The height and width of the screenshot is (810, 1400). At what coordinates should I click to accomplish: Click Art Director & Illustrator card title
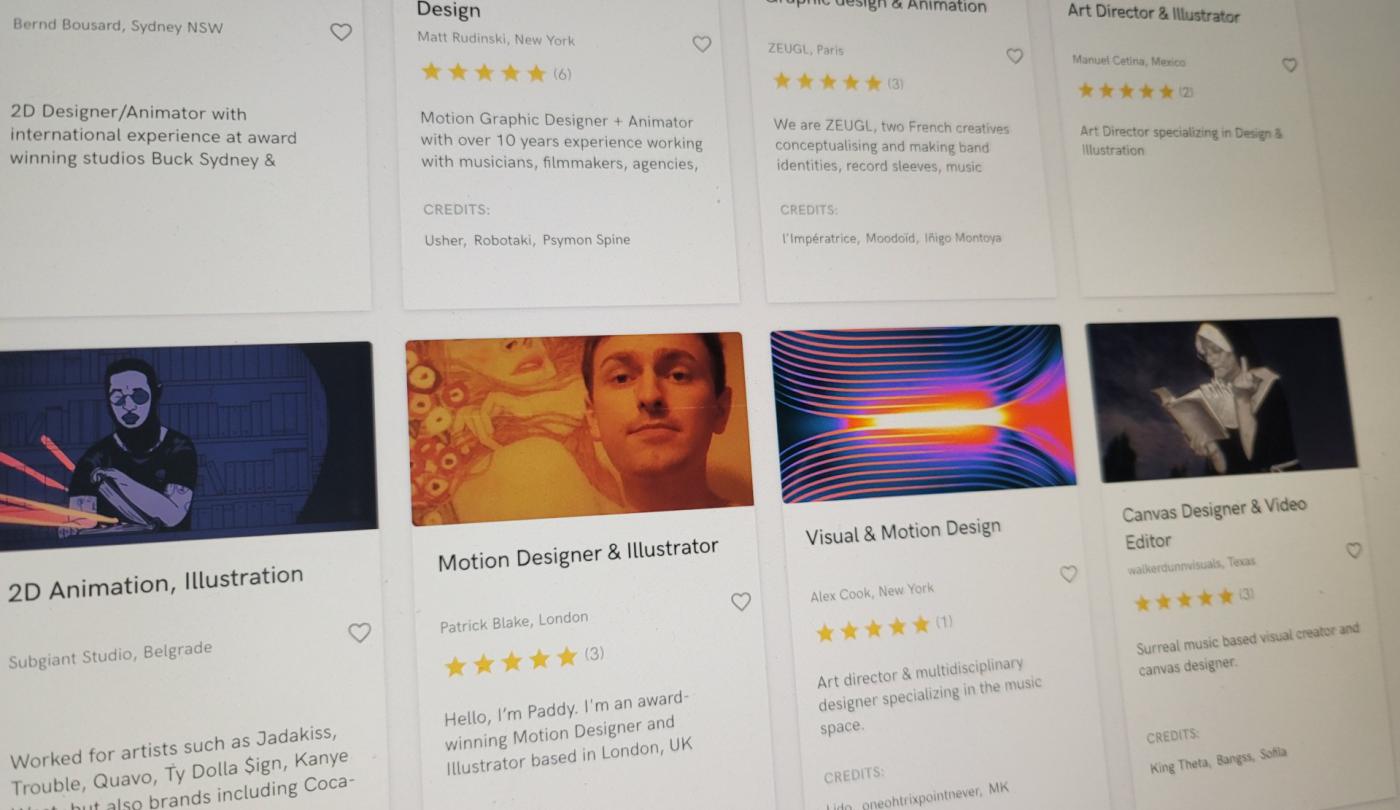pyautogui.click(x=1153, y=13)
